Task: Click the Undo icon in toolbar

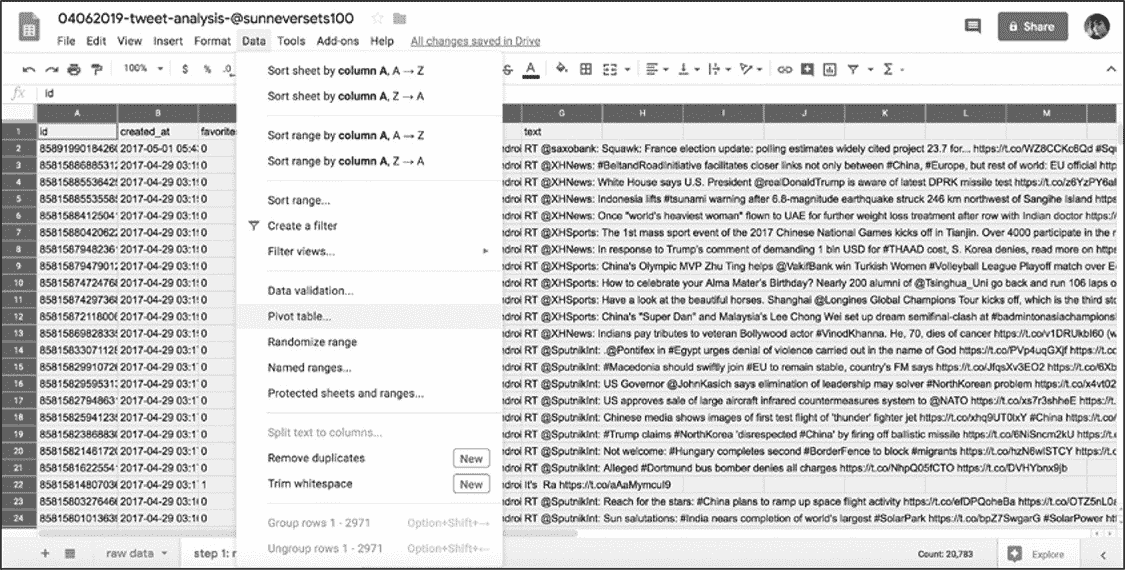Action: 27,70
